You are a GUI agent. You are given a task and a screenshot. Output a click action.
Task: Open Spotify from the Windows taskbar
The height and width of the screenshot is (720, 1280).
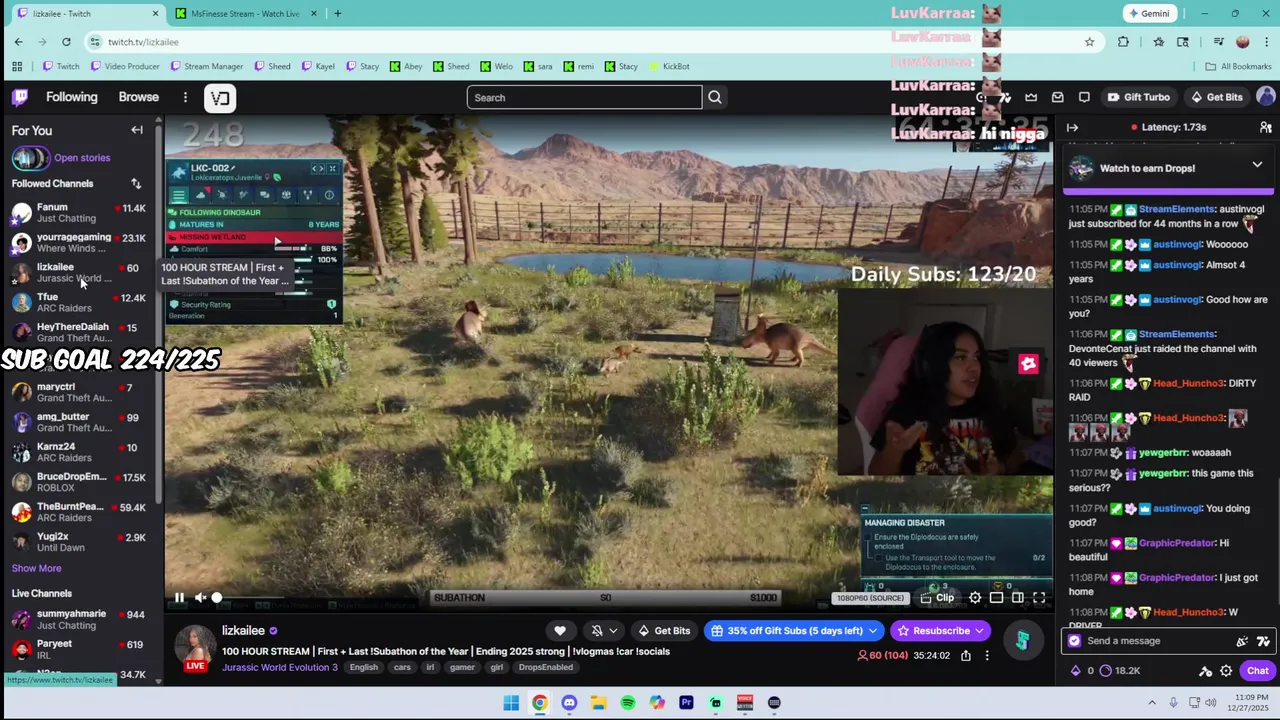628,703
